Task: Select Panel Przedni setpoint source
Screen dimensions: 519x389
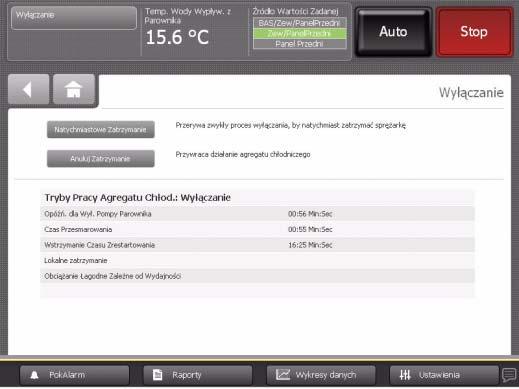Action: (x=300, y=44)
